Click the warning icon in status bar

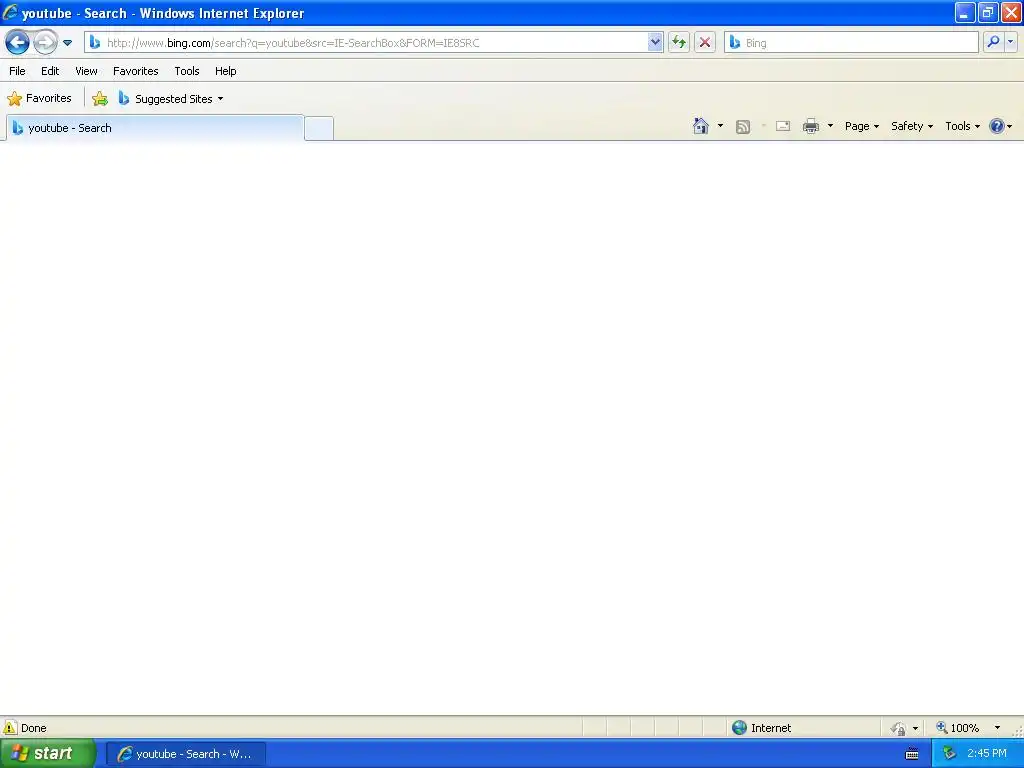tap(10, 728)
